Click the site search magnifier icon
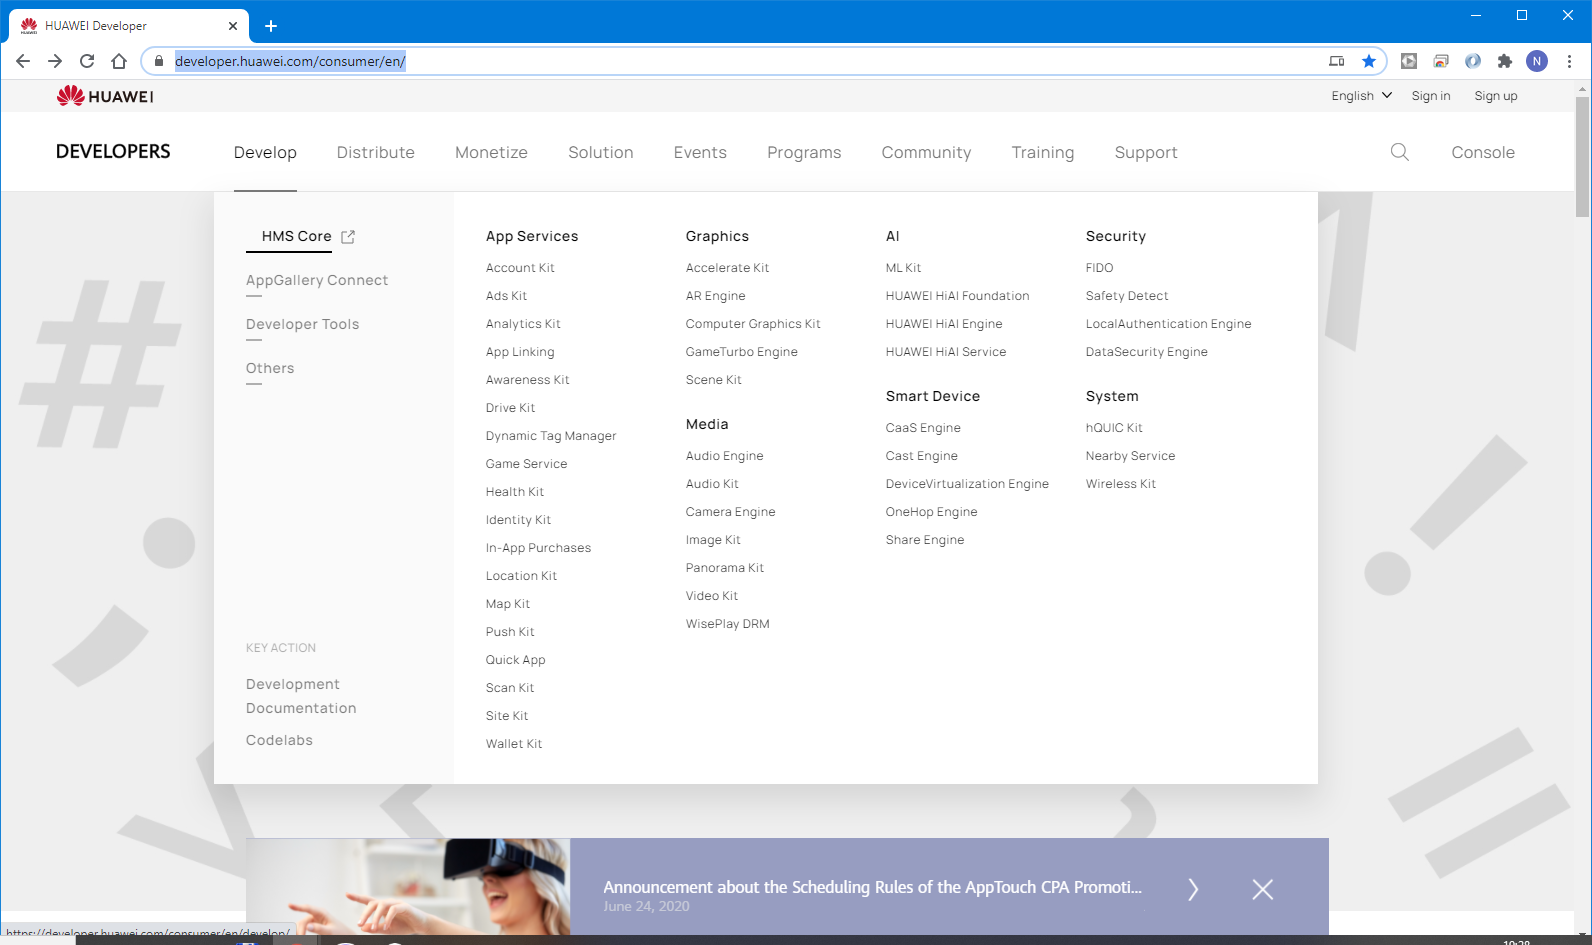The width and height of the screenshot is (1592, 945). coord(1400,152)
